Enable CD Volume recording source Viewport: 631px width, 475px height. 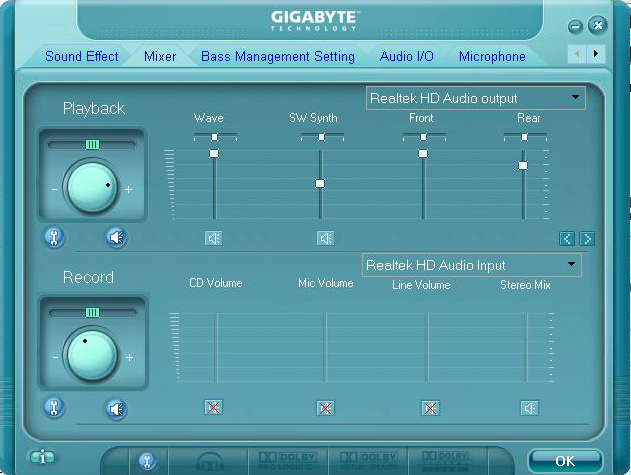tap(213, 407)
